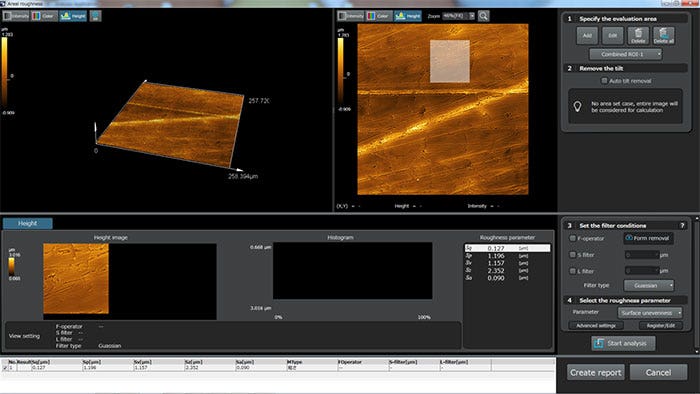The width and height of the screenshot is (700, 394).
Task: Select Color view in 2D pane toolbar
Action: point(379,16)
